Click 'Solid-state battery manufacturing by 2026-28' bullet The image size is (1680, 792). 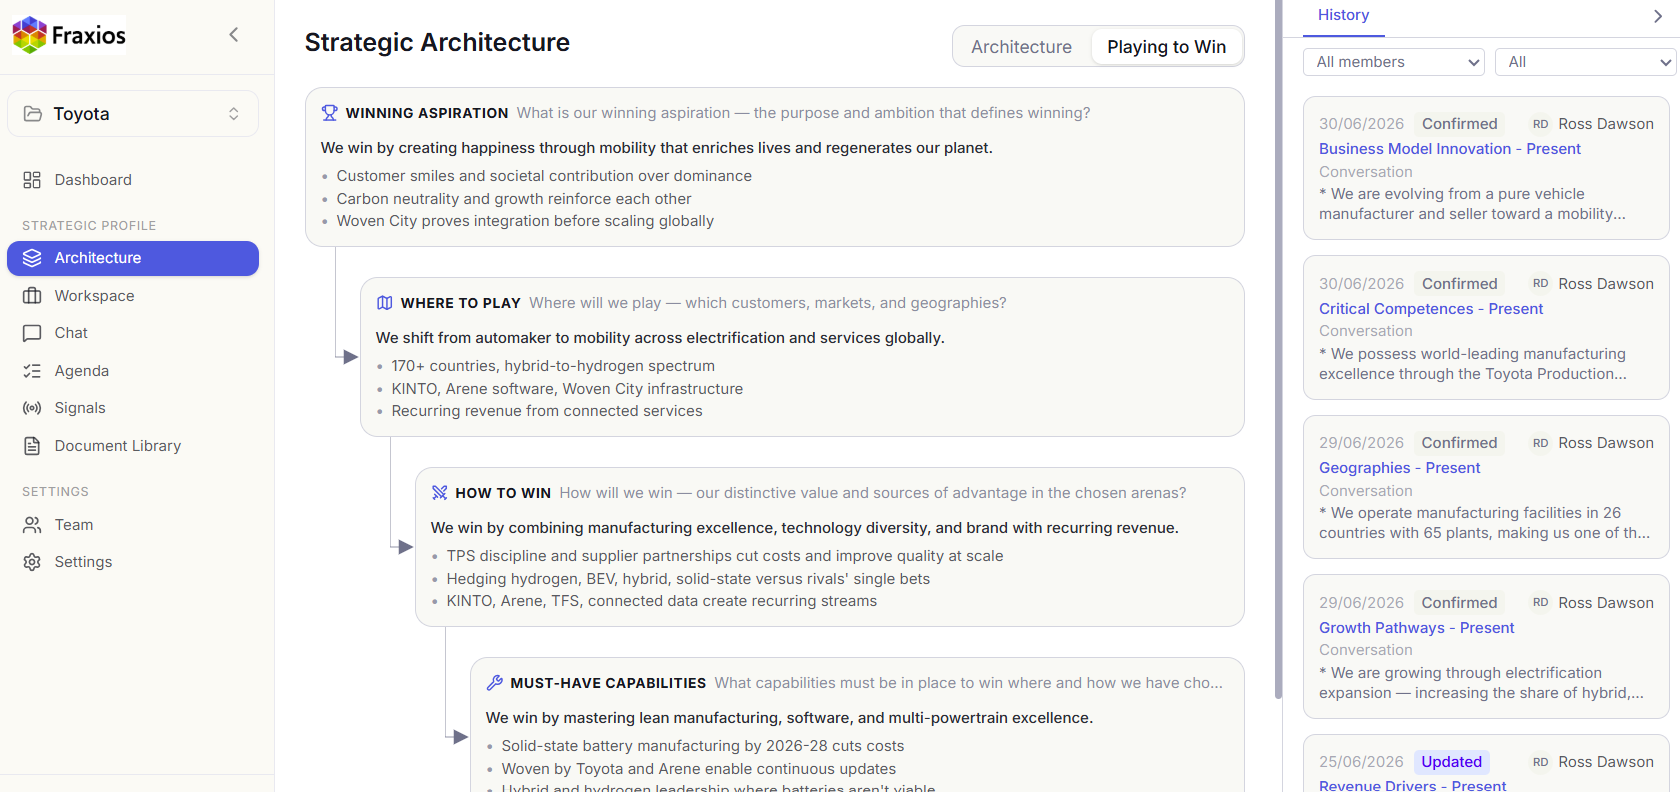pyautogui.click(x=703, y=746)
